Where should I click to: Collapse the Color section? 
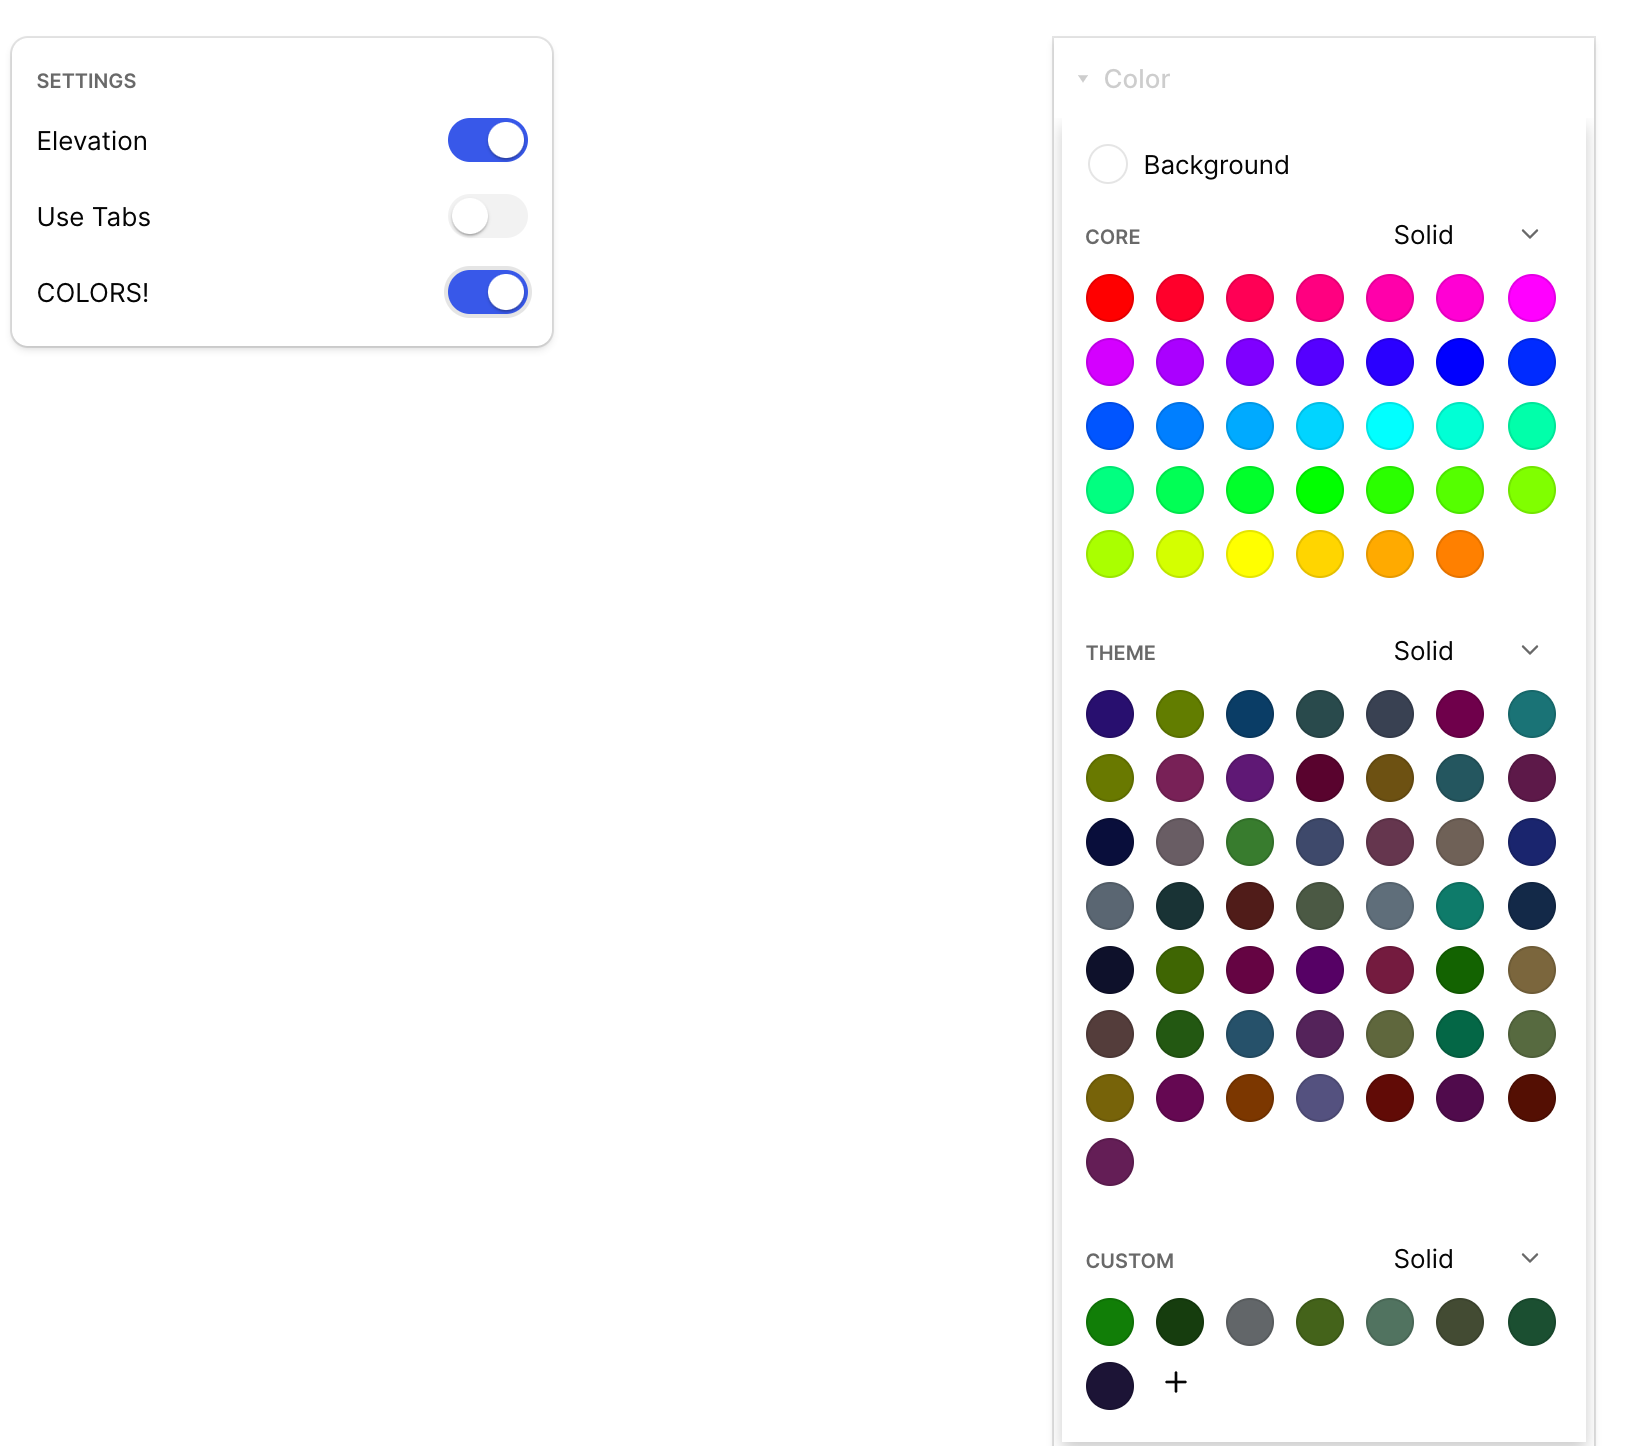point(1082,78)
